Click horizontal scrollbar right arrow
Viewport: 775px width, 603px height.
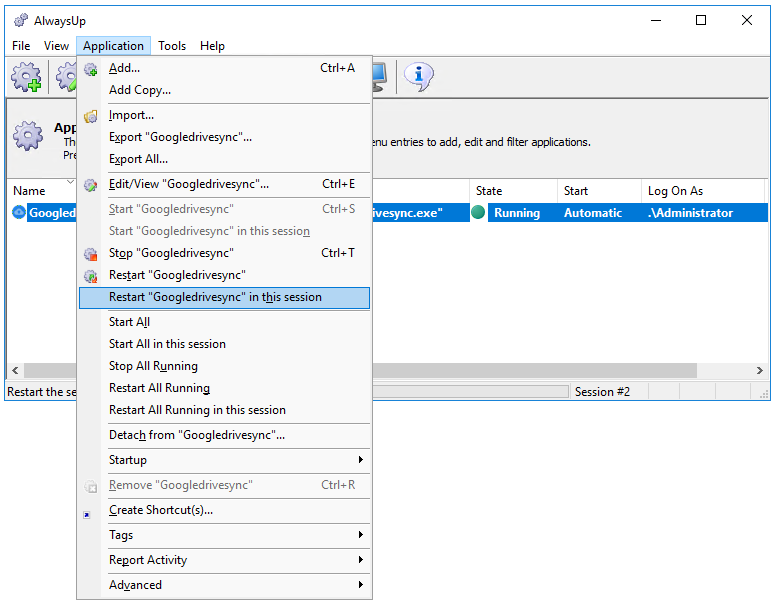(x=759, y=370)
